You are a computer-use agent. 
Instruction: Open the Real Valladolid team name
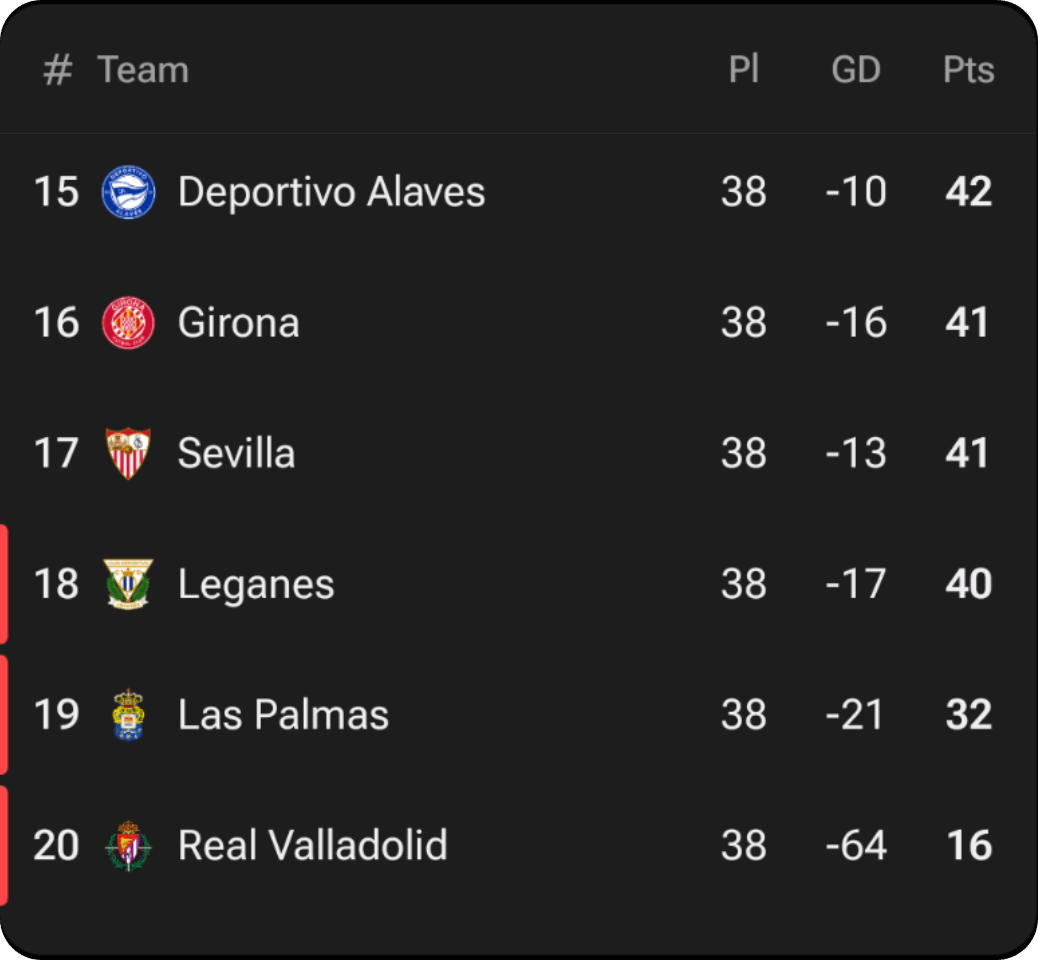[312, 846]
